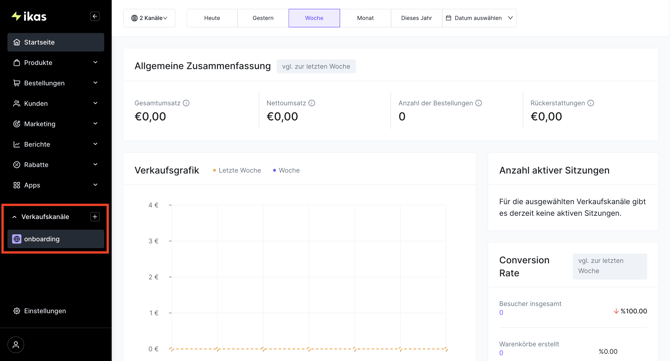Image resolution: width=670 pixels, height=361 pixels.
Task: Click the Marketing menu label
Action: click(40, 124)
